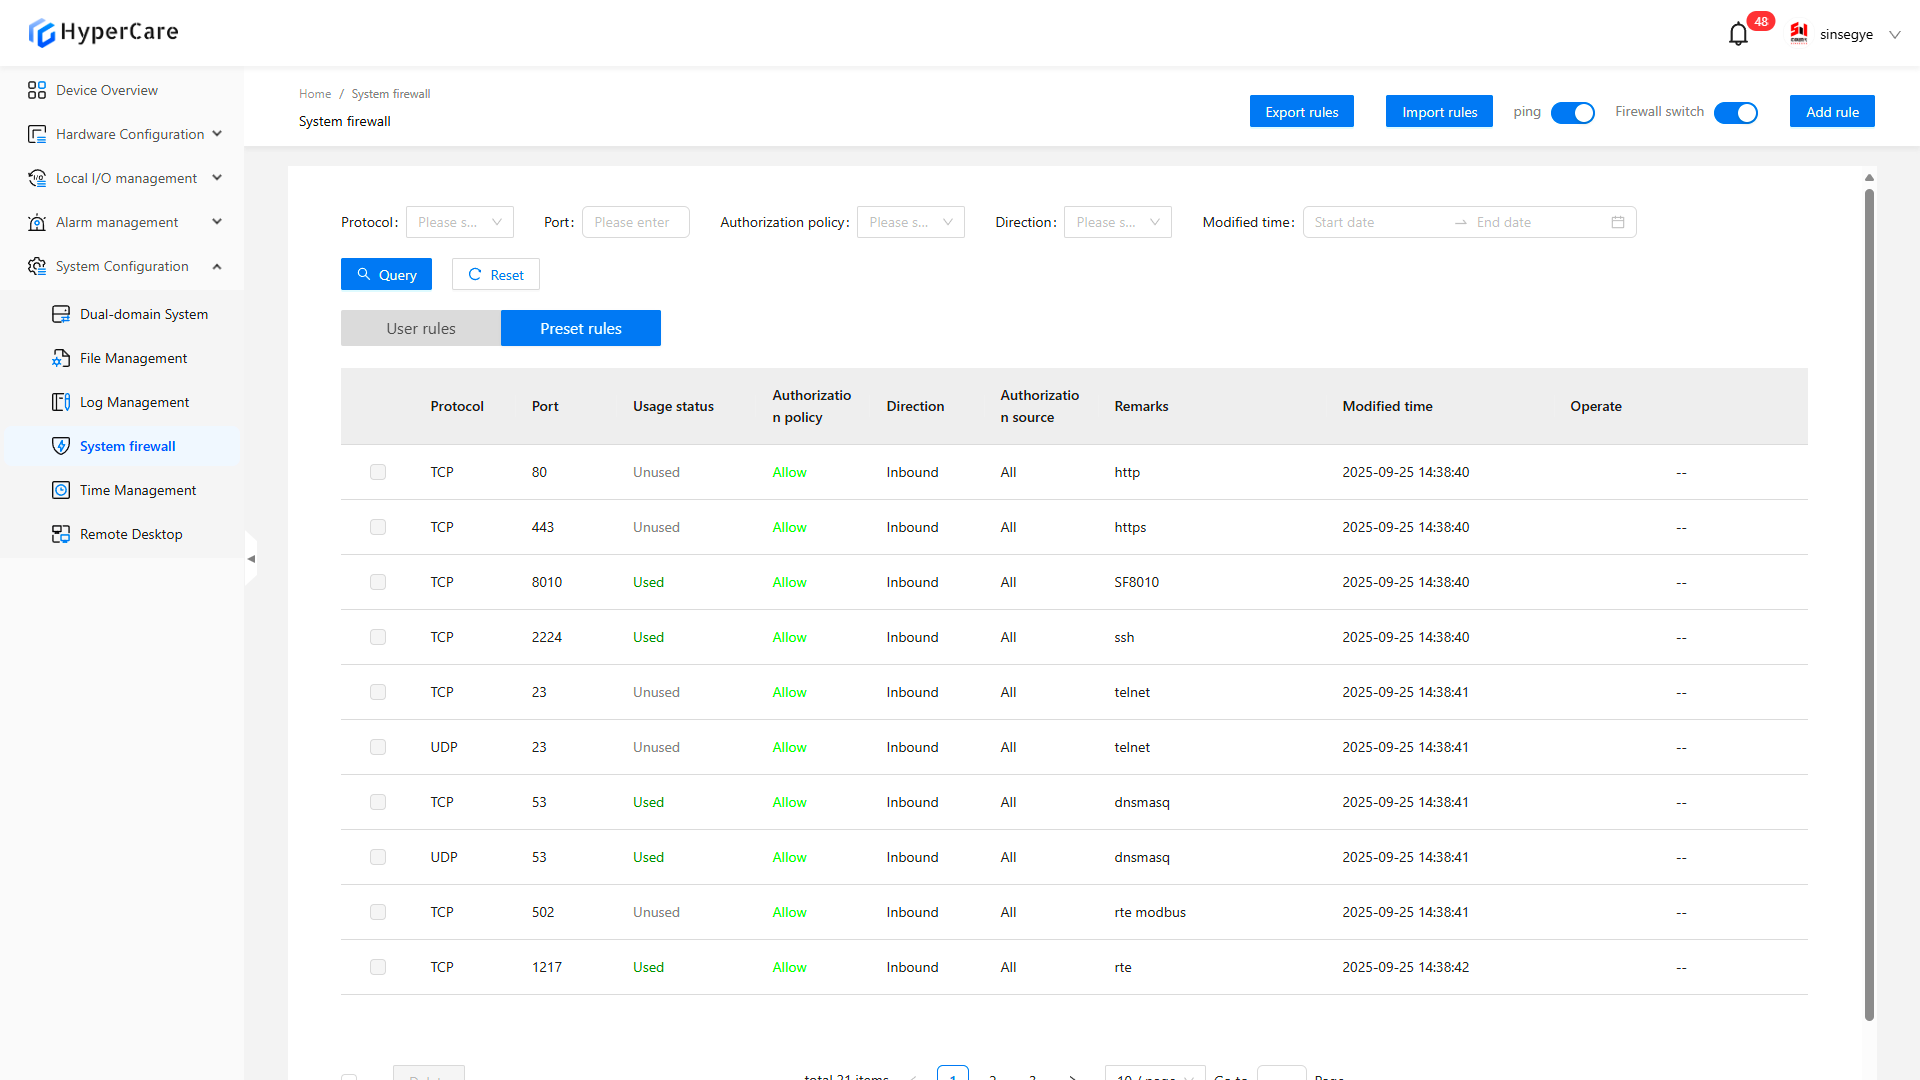Image resolution: width=1920 pixels, height=1080 pixels.
Task: Switch to the User rules tab
Action: (x=420, y=328)
